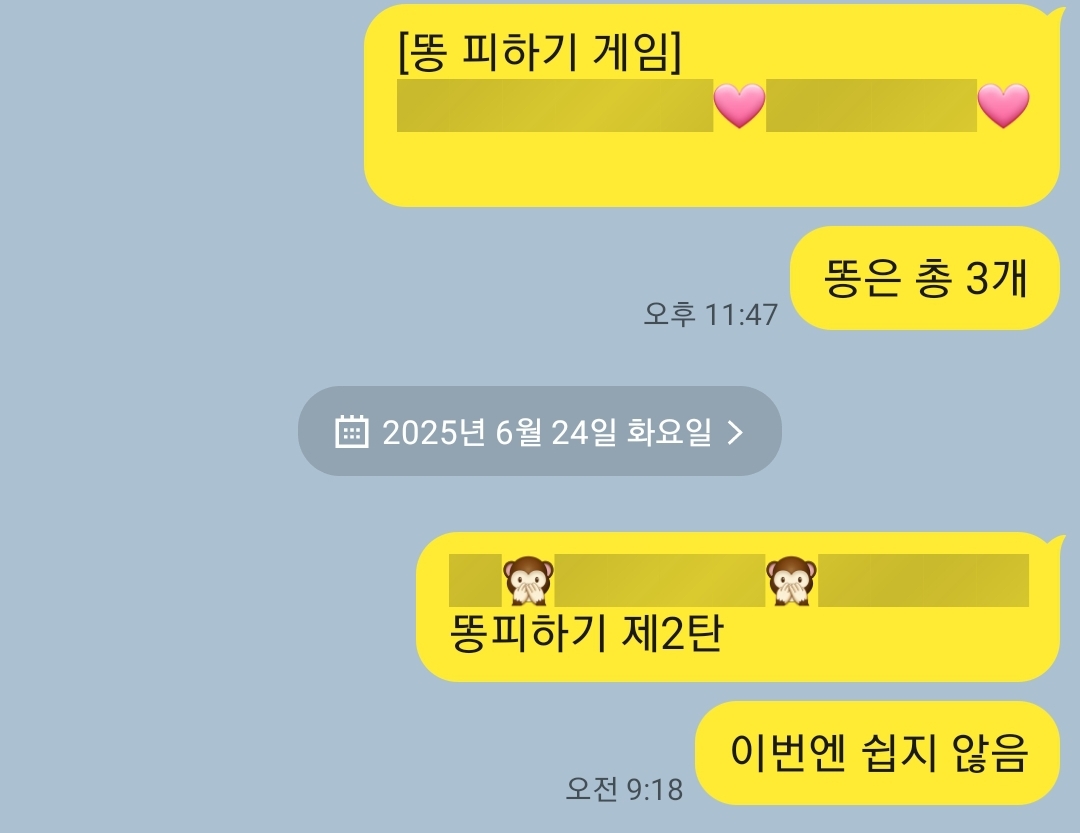Click the second see-no-evil monkey emoji
This screenshot has width=1080, height=833.
(x=791, y=581)
